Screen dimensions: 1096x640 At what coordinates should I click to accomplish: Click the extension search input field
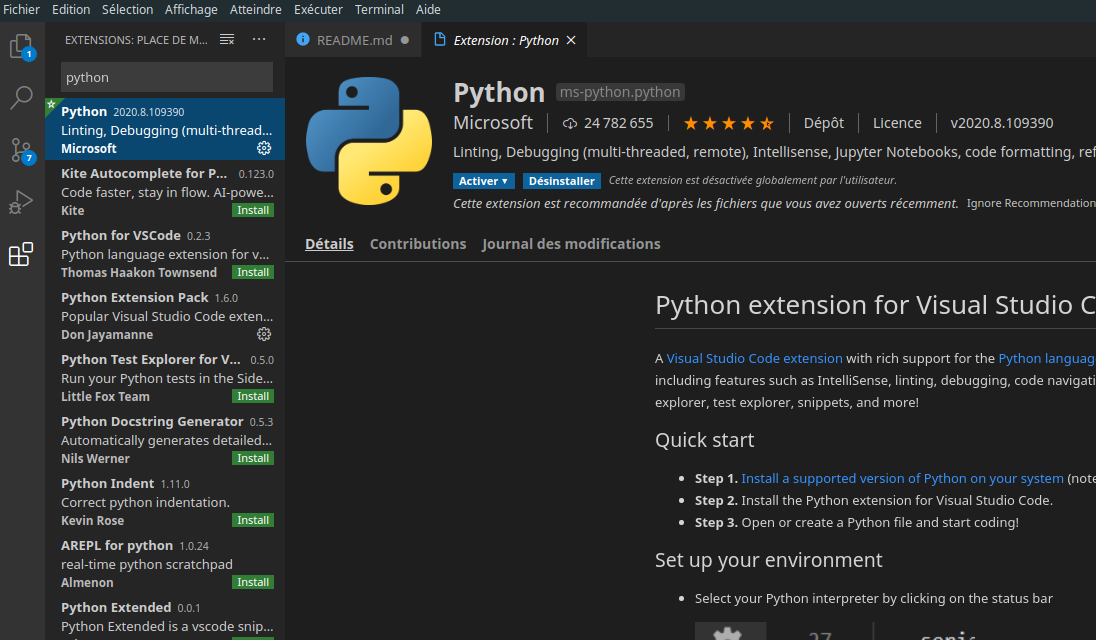point(167,77)
